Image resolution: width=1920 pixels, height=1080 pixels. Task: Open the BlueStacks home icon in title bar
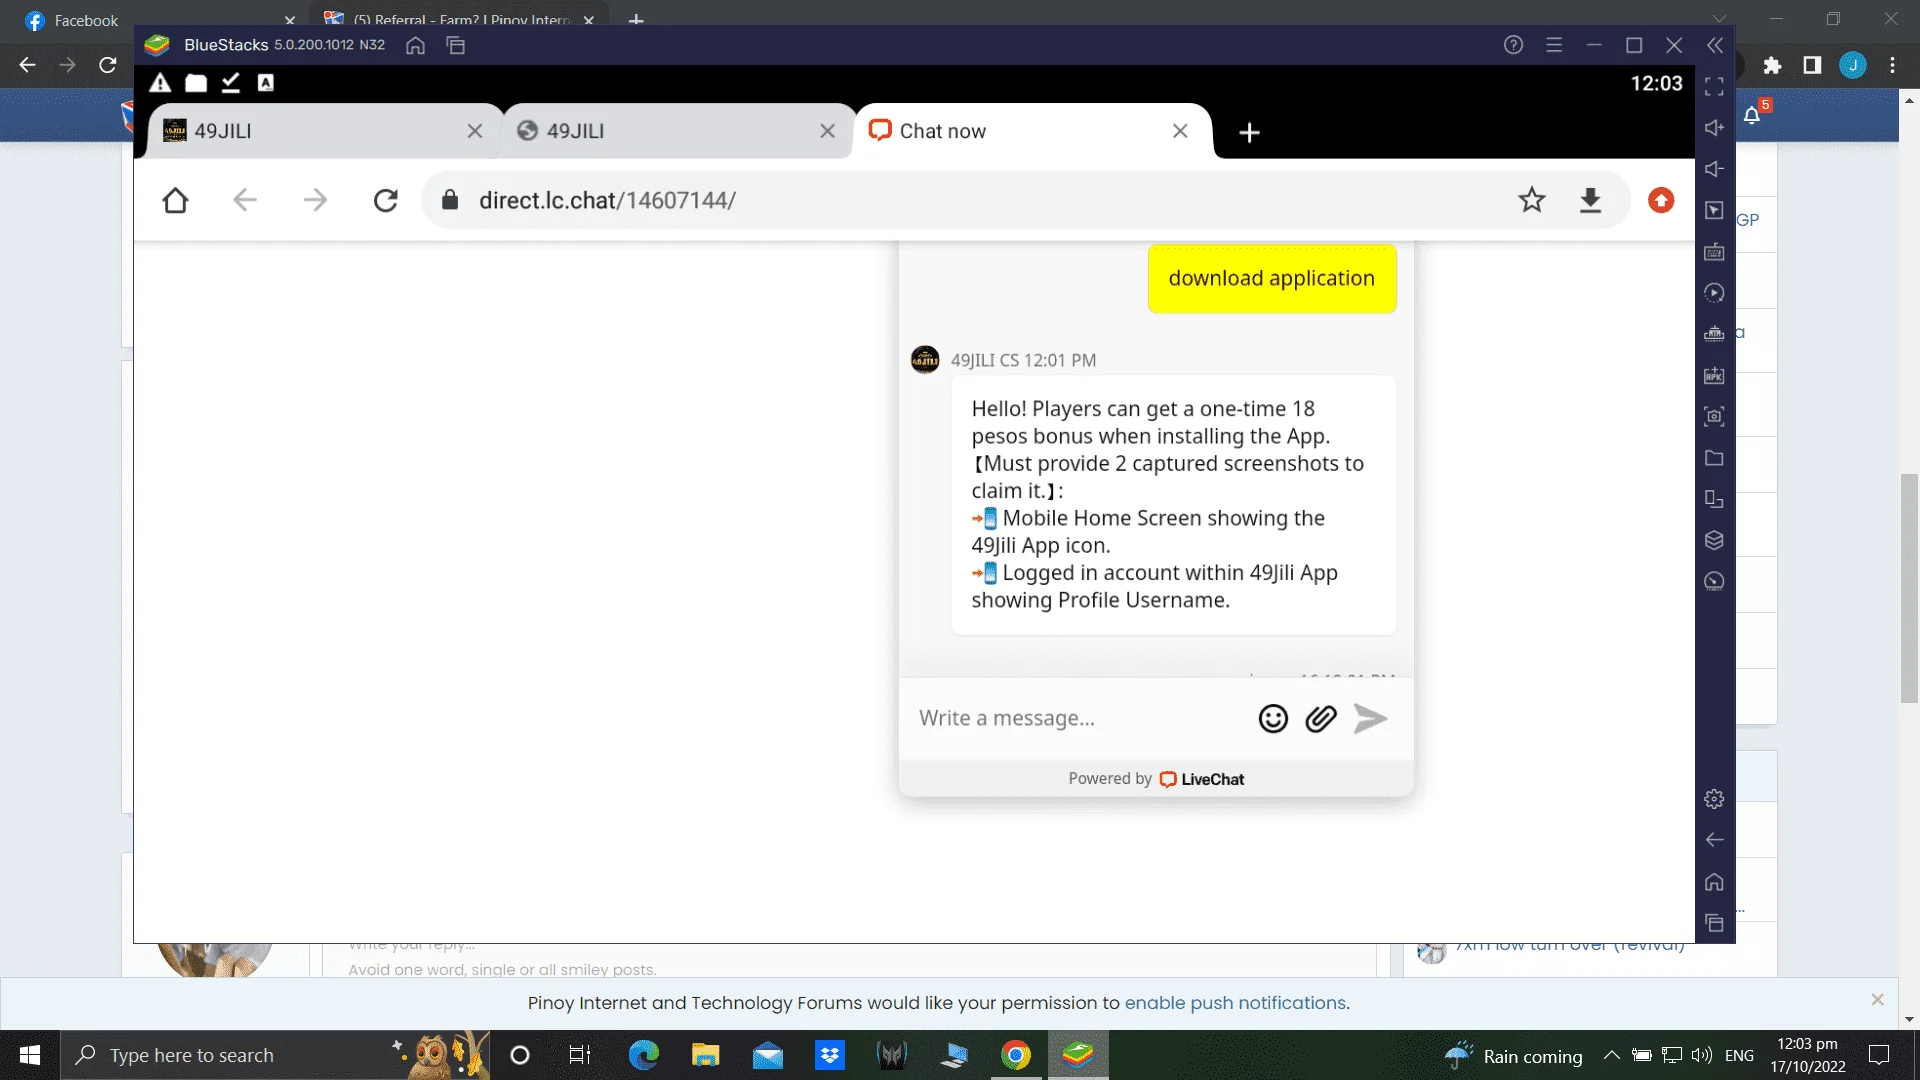click(x=415, y=45)
